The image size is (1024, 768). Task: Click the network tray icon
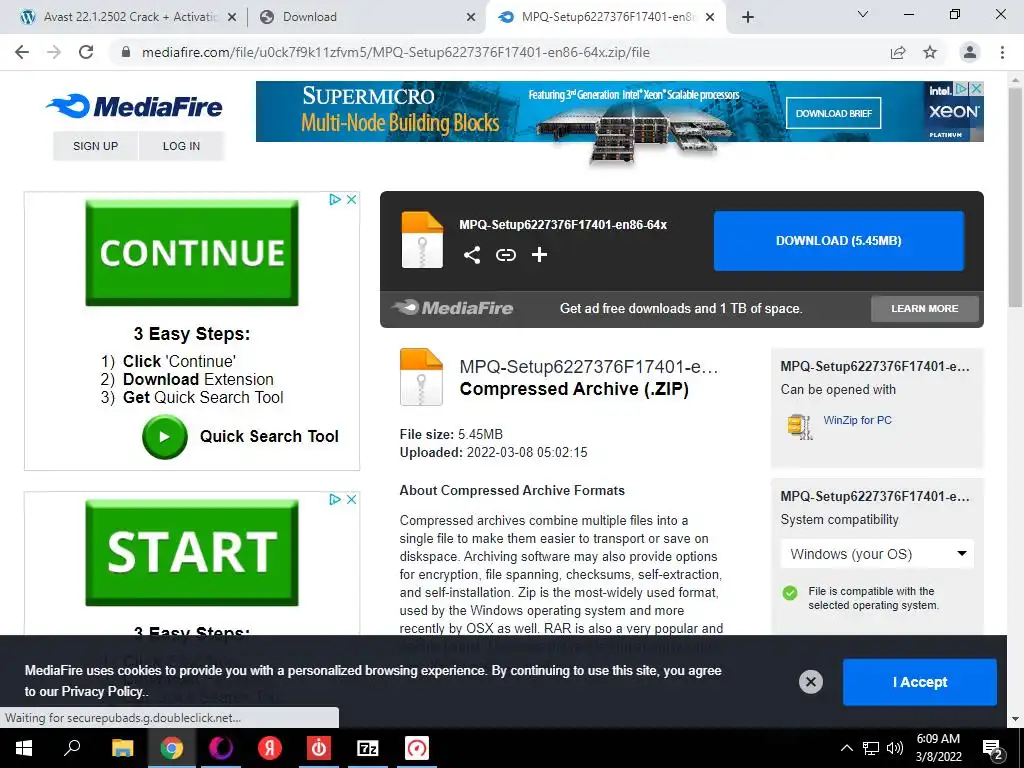click(871, 748)
